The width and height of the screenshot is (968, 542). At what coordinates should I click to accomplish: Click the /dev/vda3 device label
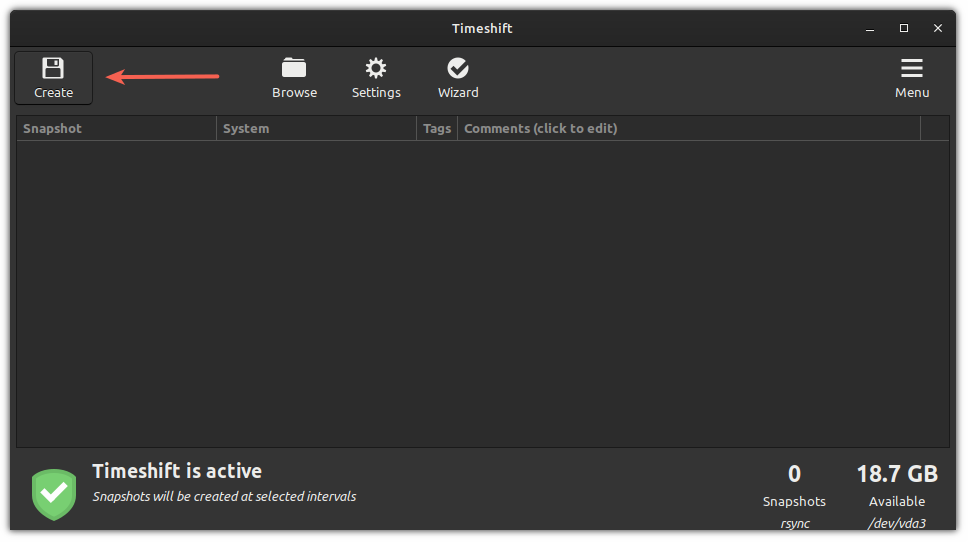tap(897, 523)
